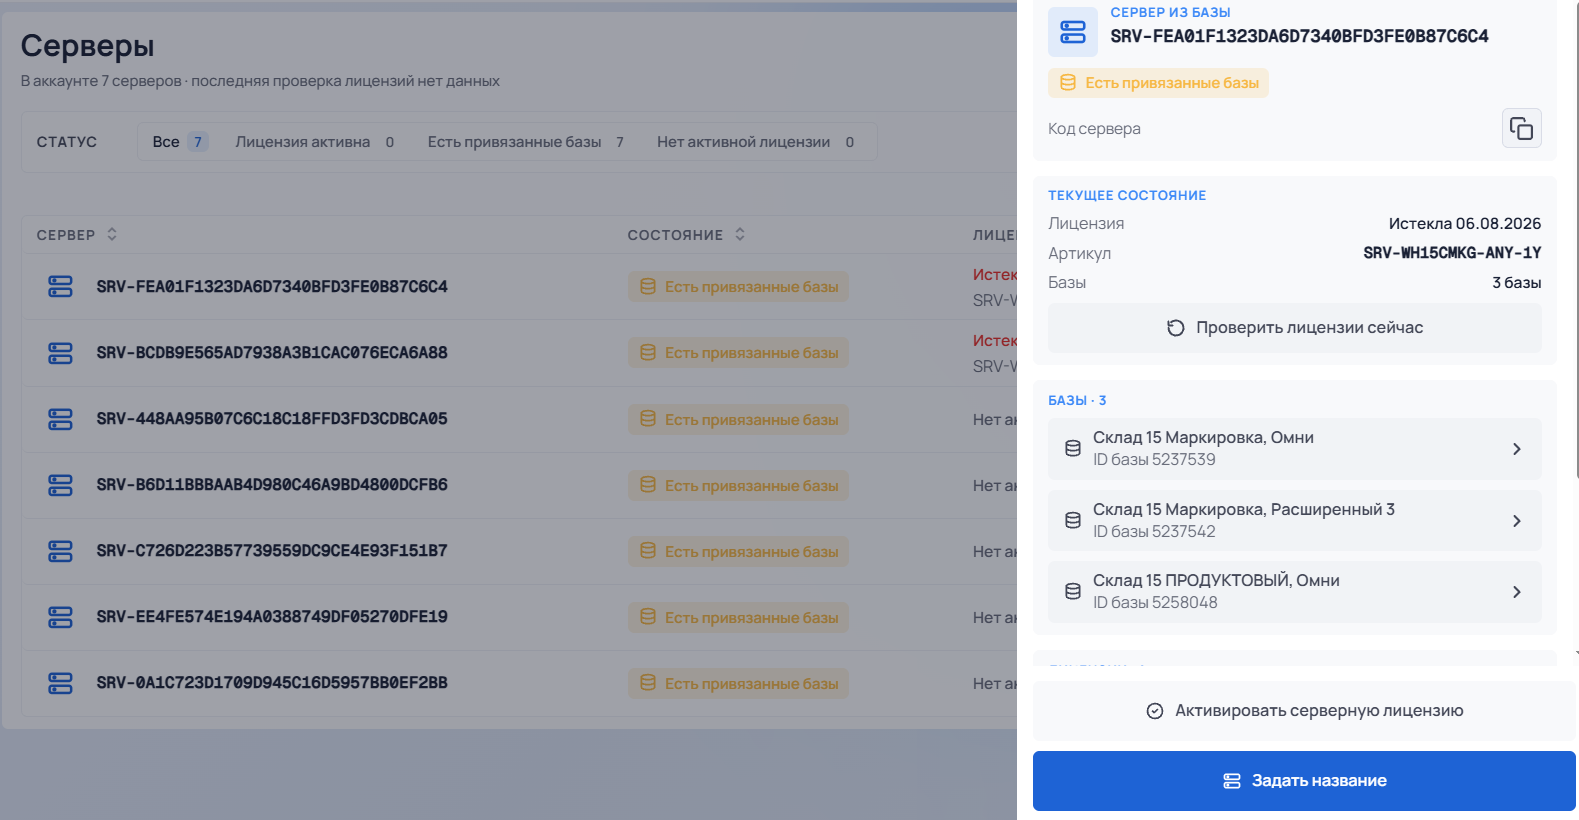
Task: Click server icon of SRV-448AA95B07C6C18C18FFD3FD3CDBCA05 row
Action: (60, 419)
